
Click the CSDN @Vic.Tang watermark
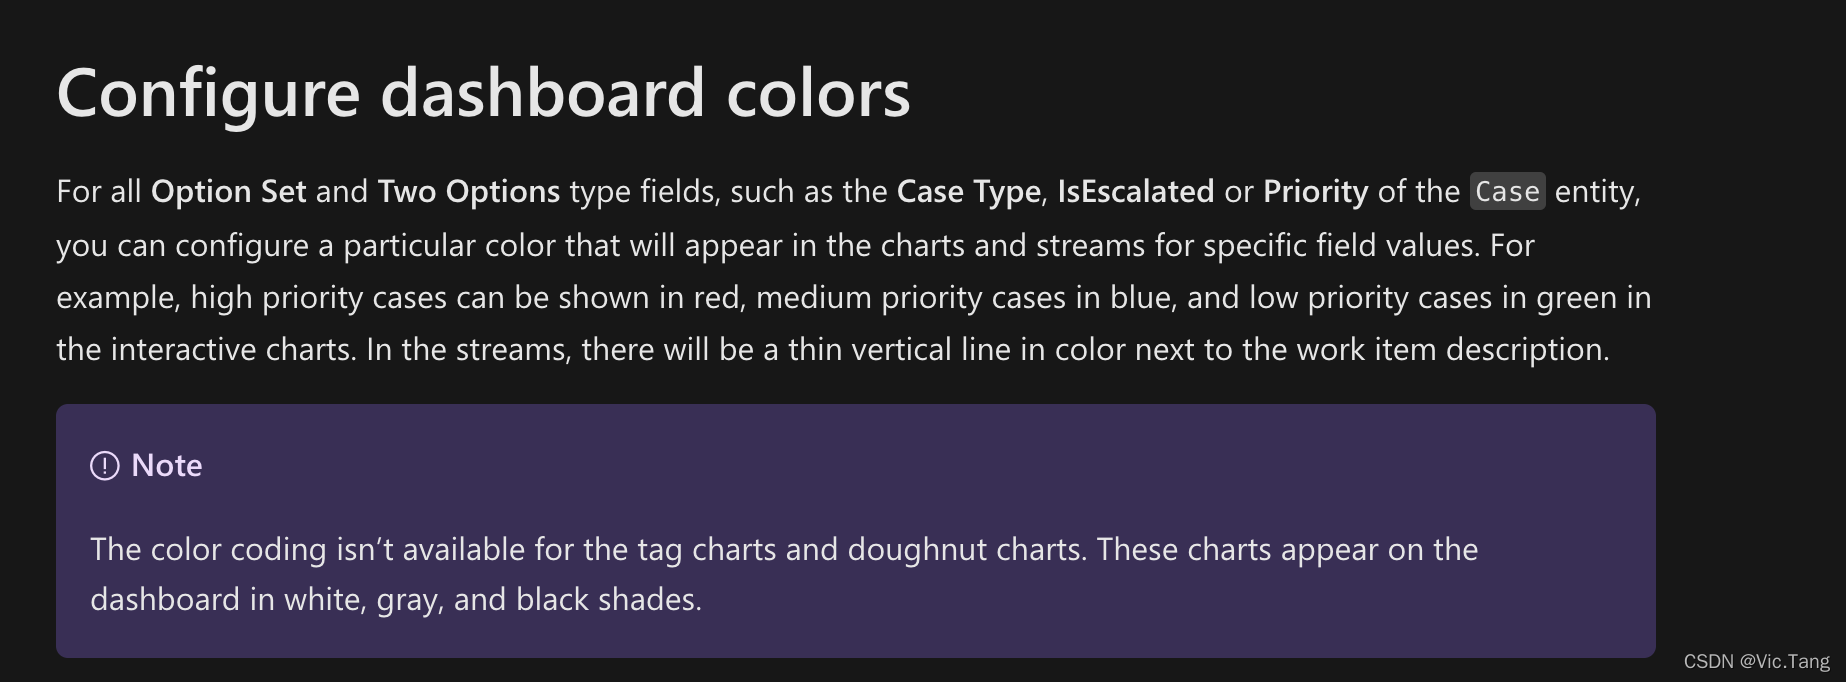pyautogui.click(x=1756, y=662)
